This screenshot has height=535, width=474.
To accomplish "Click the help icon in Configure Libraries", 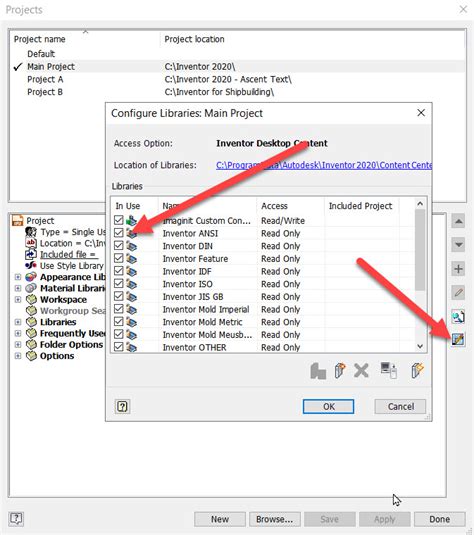I will point(123,407).
